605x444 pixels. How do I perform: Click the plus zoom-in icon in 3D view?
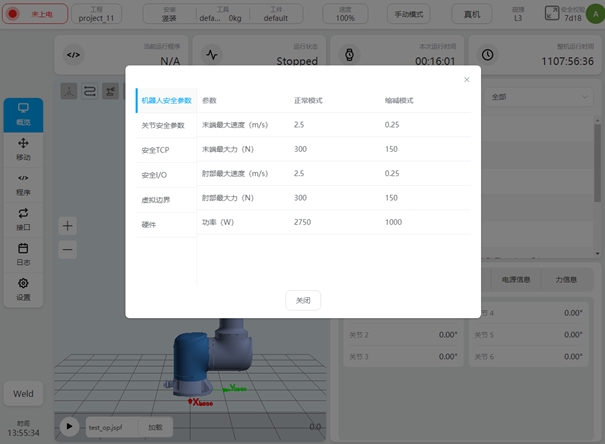68,225
